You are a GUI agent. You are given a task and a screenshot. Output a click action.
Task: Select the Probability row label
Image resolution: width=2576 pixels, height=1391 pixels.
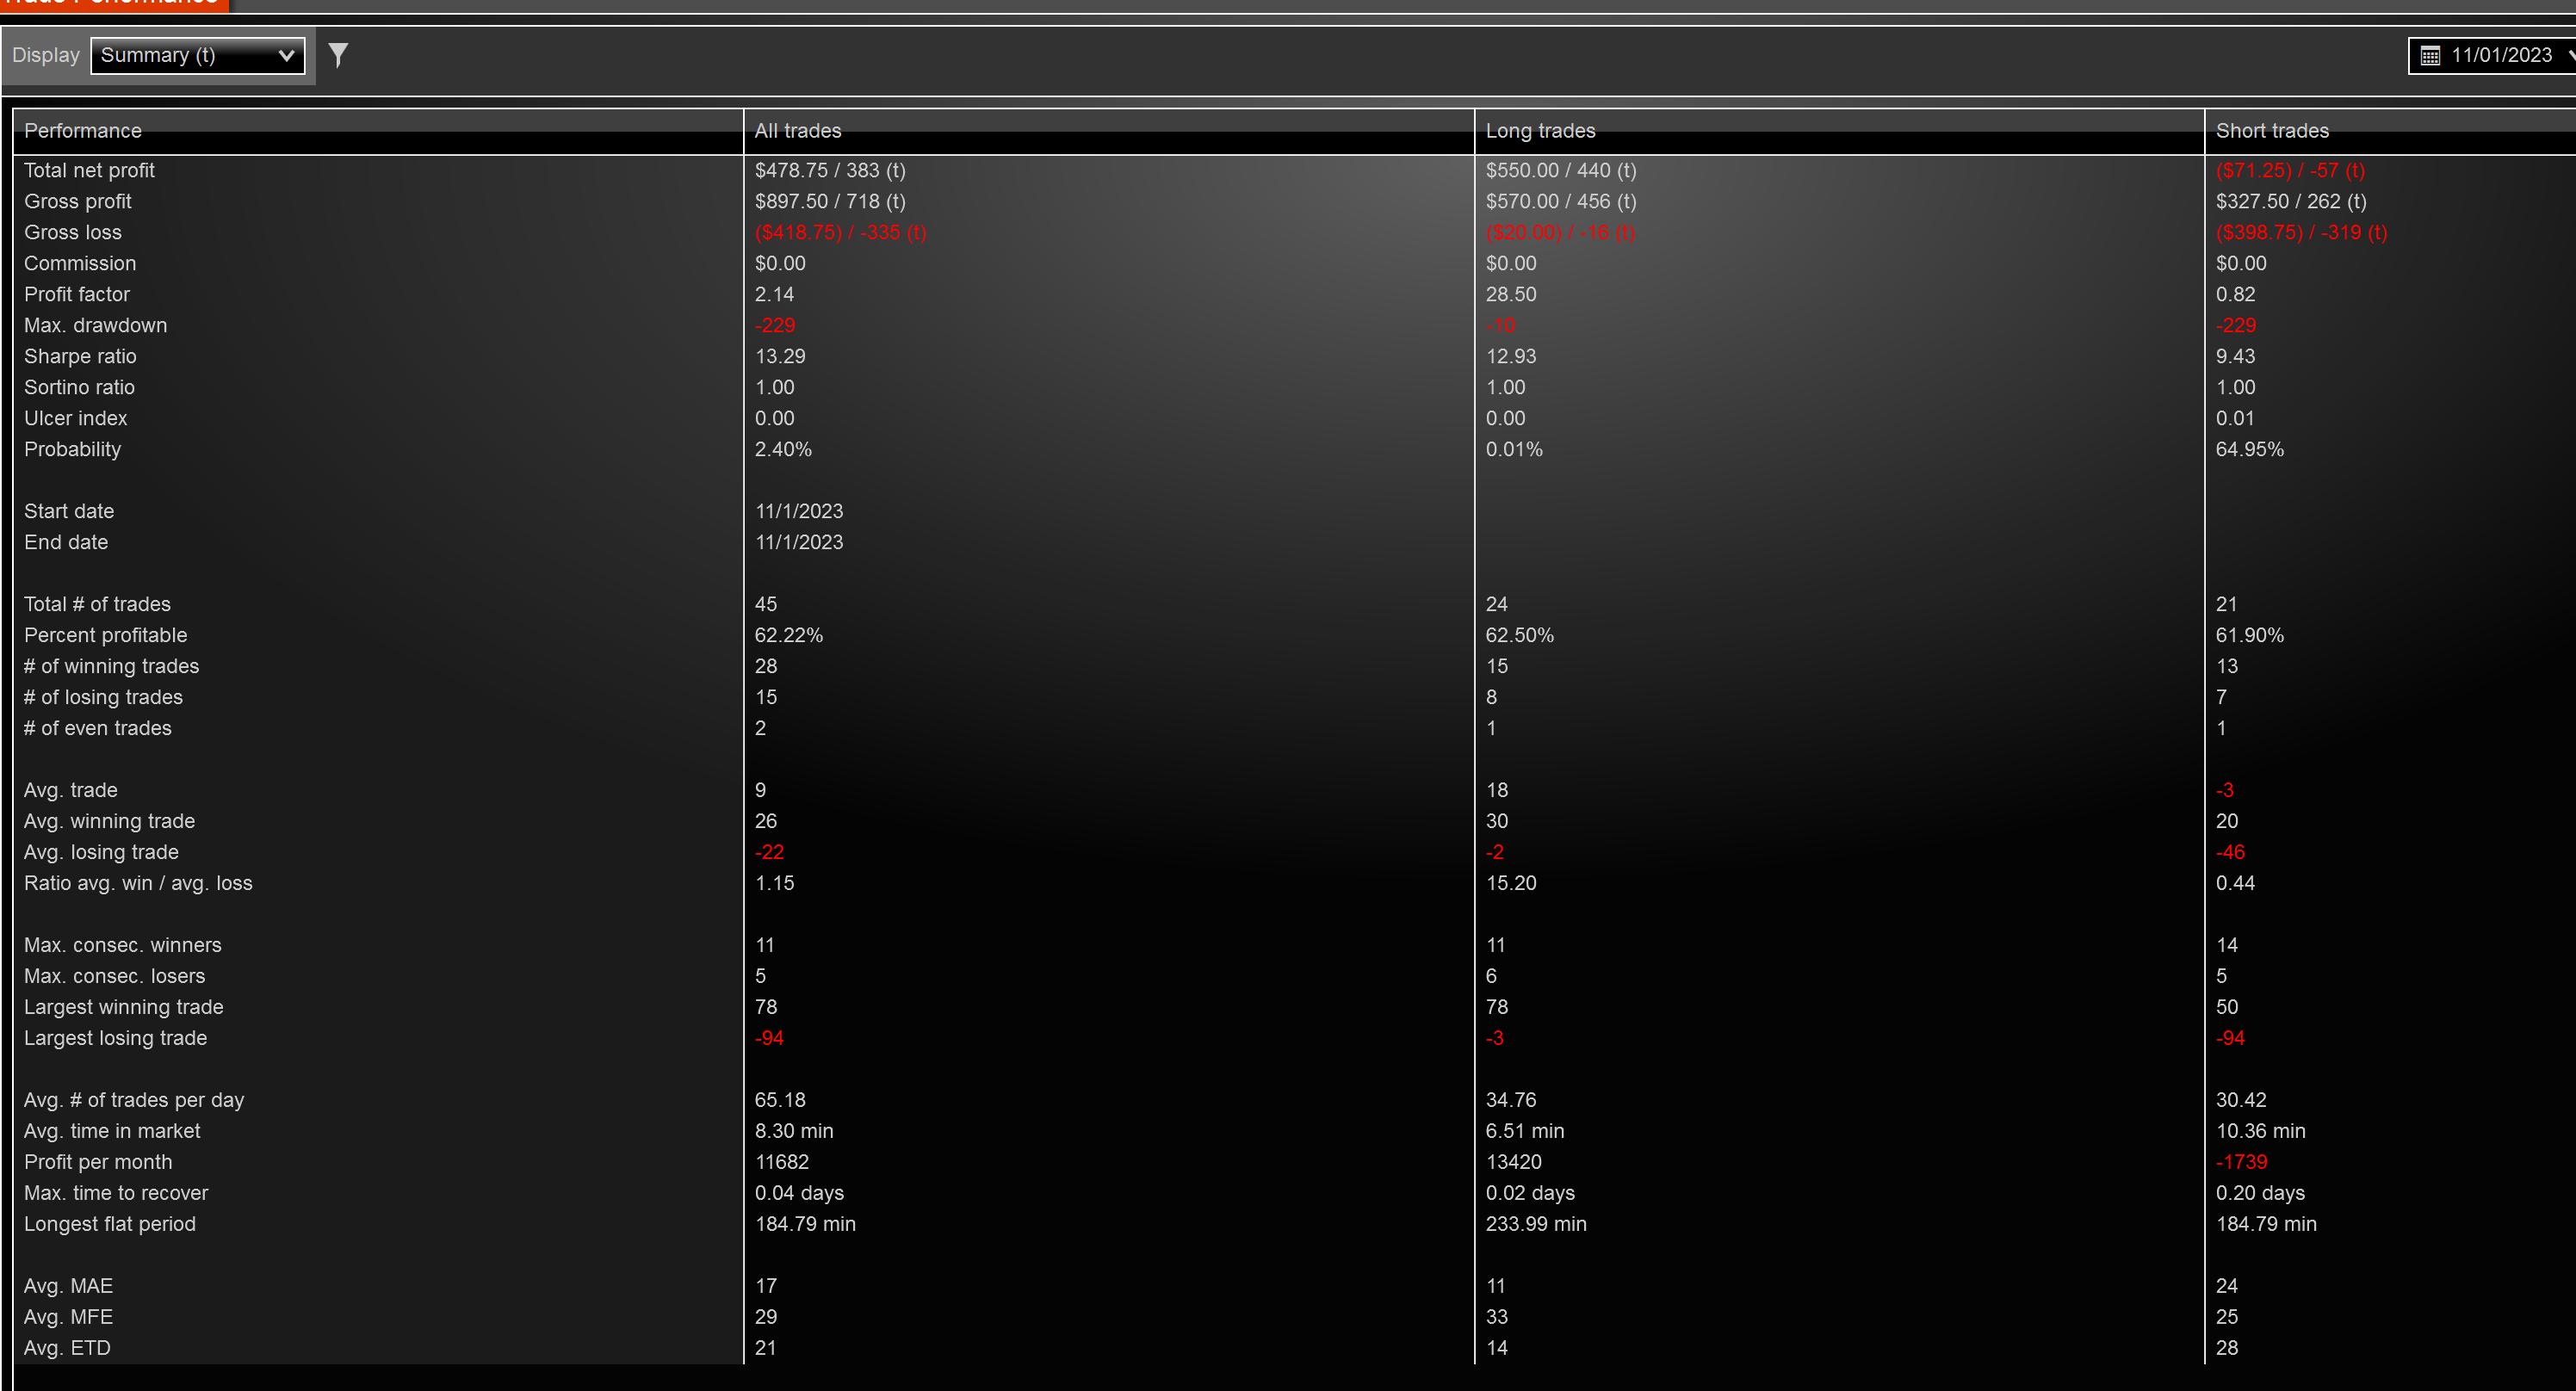(72, 449)
